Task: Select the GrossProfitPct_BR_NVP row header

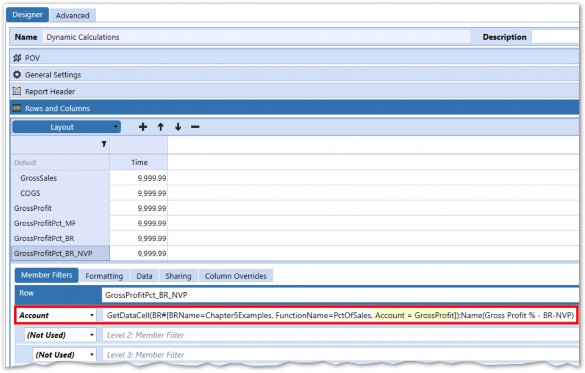Action: click(60, 253)
